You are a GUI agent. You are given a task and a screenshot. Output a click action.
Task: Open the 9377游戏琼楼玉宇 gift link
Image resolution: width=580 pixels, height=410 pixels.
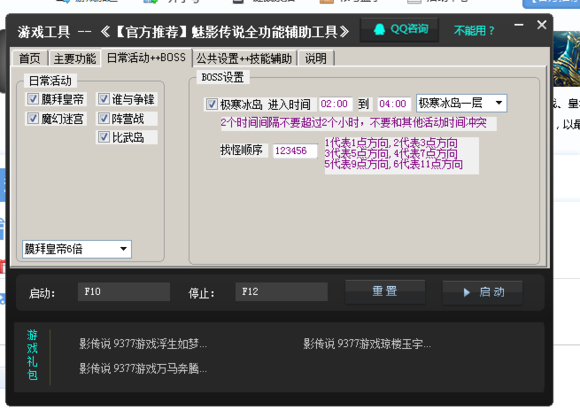click(x=367, y=344)
